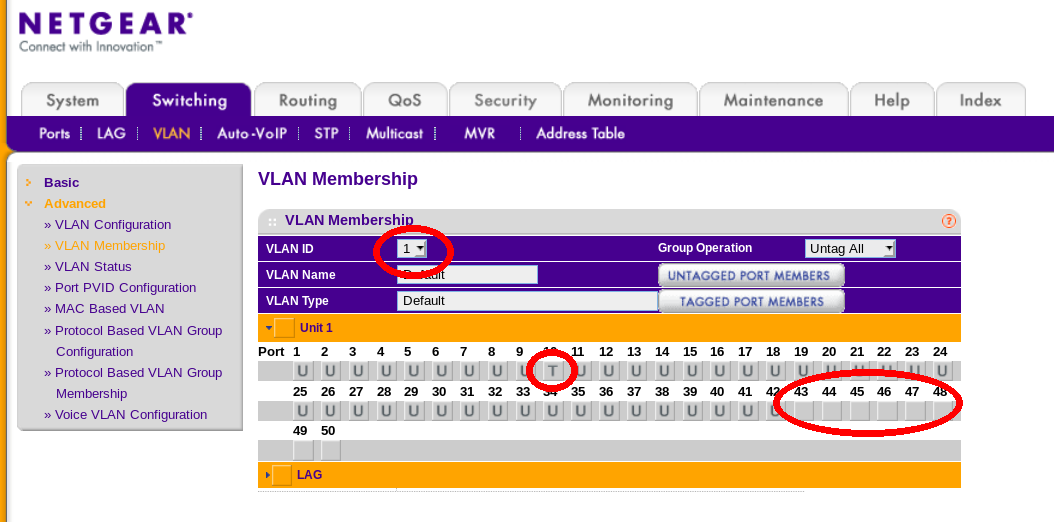Open the VLAN ID dropdown
Viewport: 1054px width, 522px height.
pyautogui.click(x=412, y=249)
